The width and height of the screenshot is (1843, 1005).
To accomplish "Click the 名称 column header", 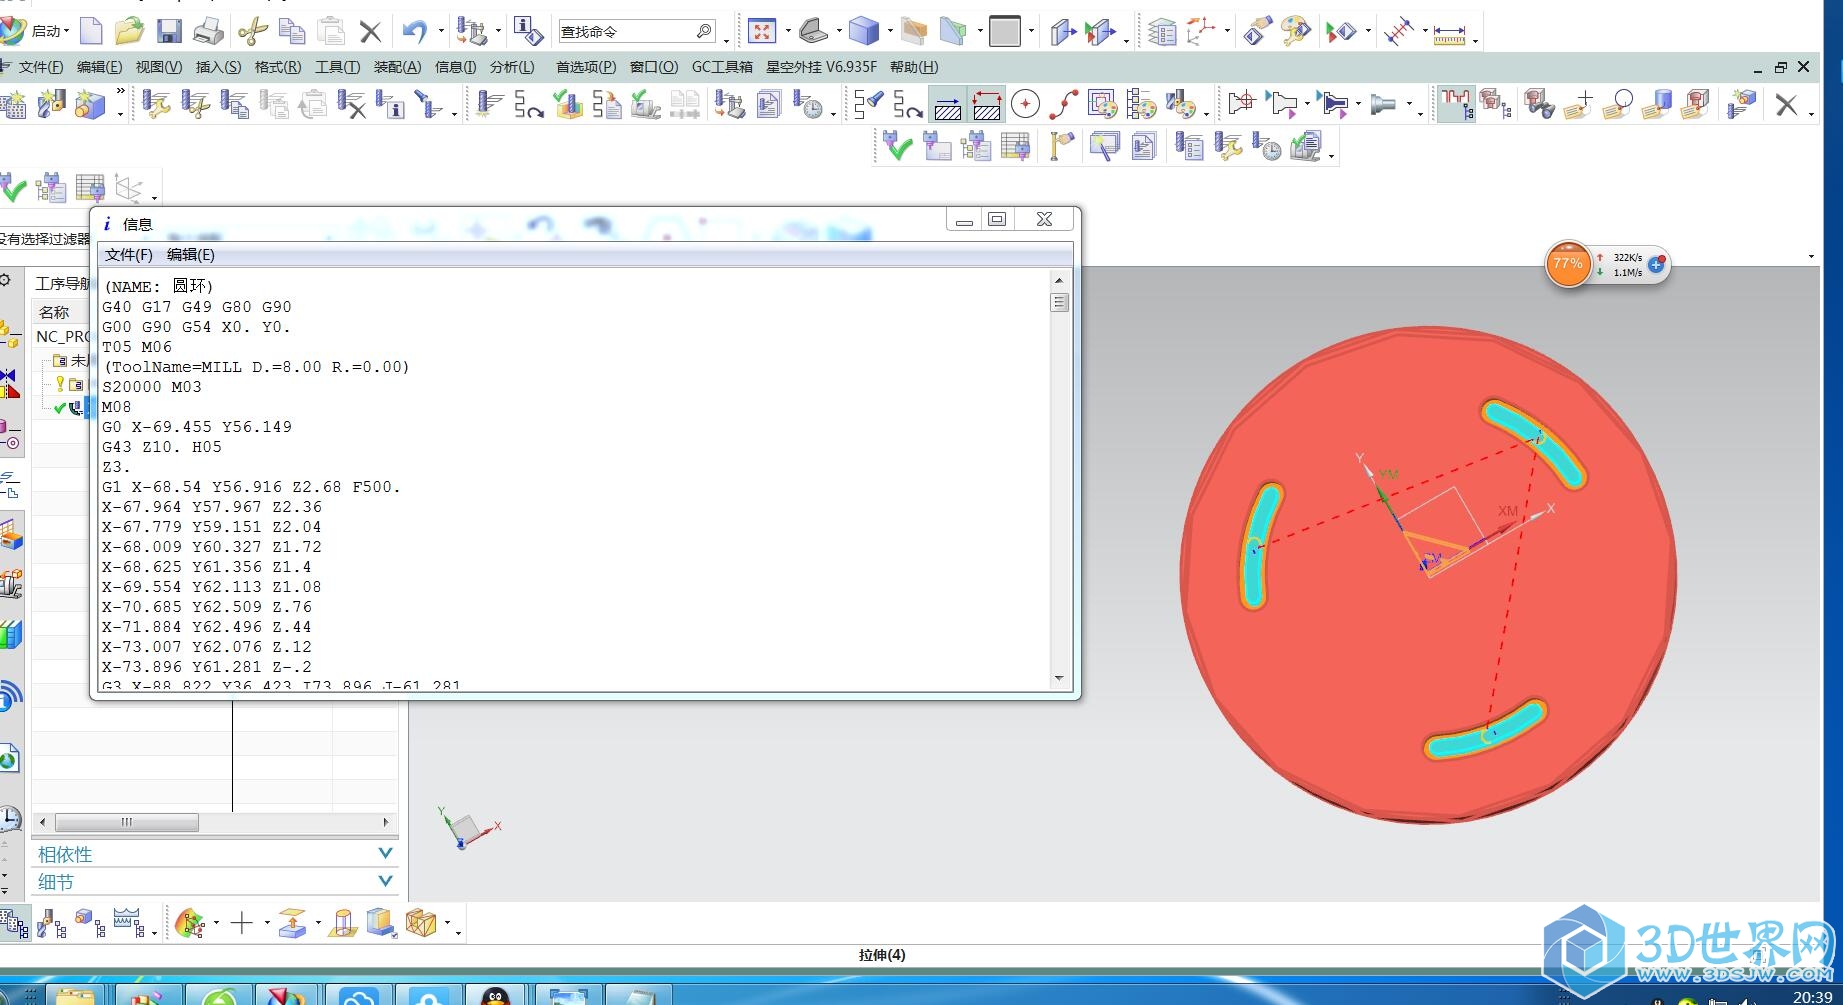I will 54,312.
